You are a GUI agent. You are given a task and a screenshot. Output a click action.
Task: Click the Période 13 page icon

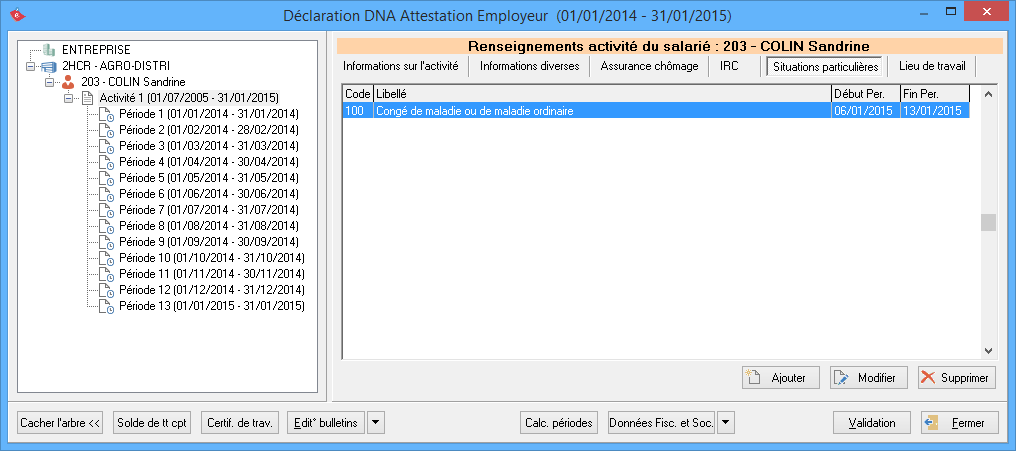106,306
